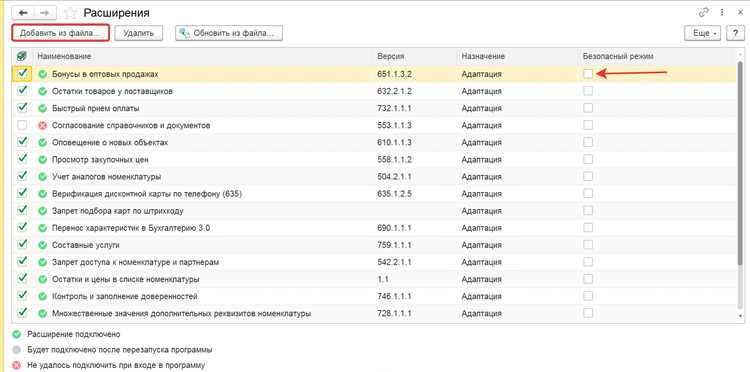Toggle safe mode for Составные услуги
This screenshot has height=372, width=750.
click(x=588, y=245)
